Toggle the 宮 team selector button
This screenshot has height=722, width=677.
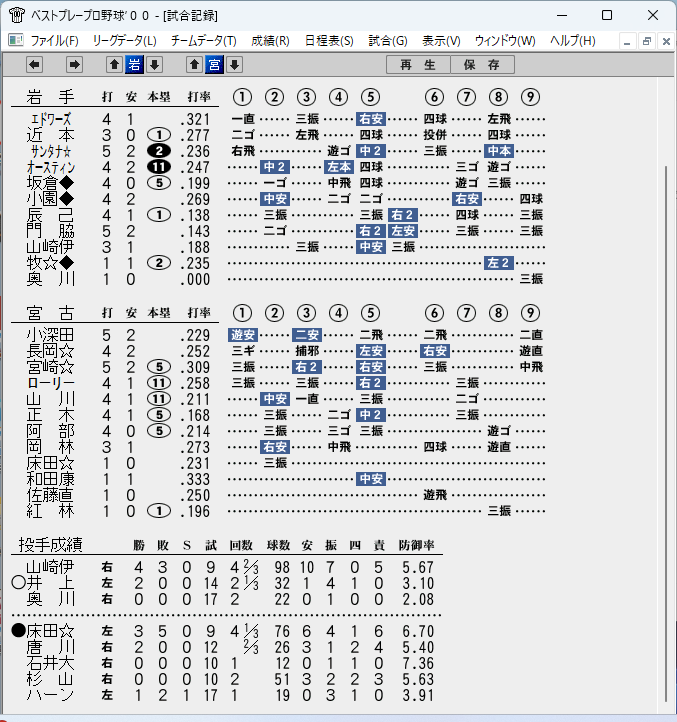(215, 65)
